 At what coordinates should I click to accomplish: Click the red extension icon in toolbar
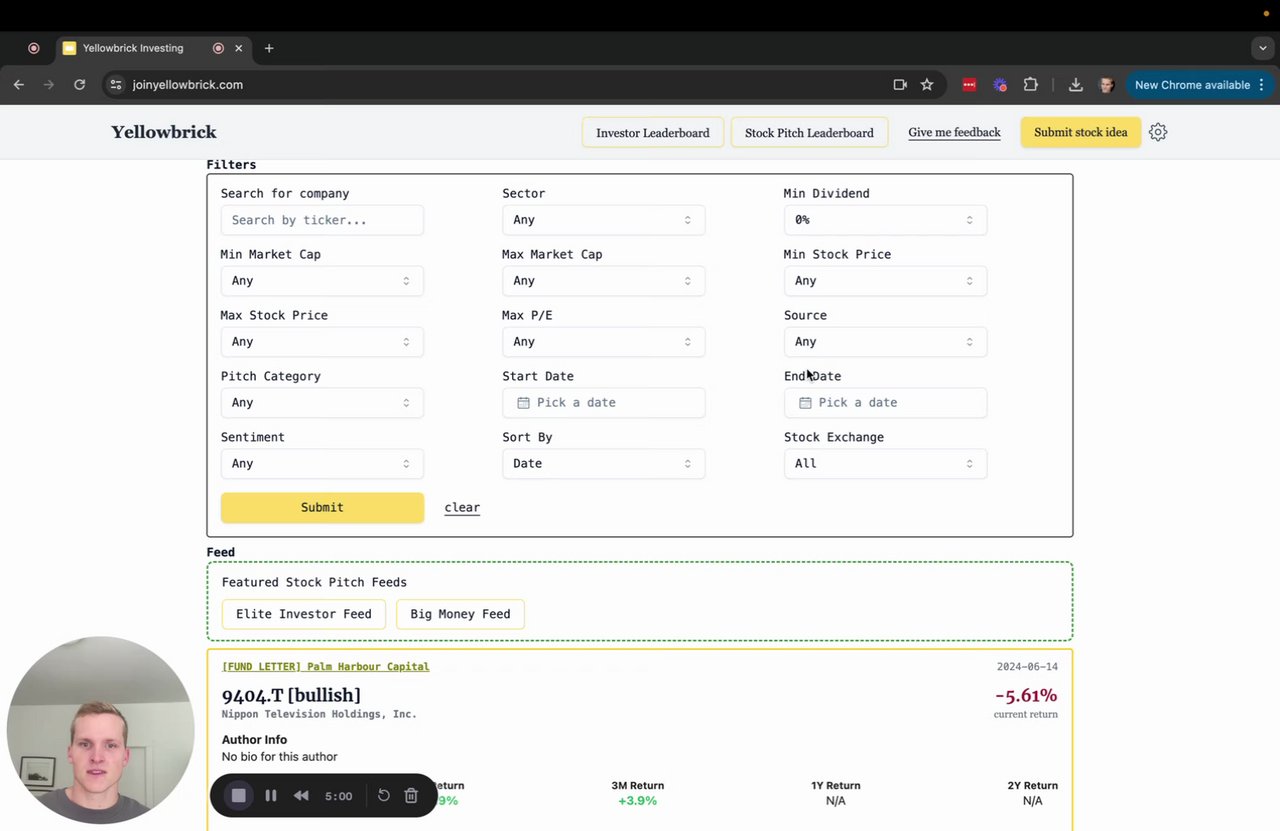[x=969, y=85]
